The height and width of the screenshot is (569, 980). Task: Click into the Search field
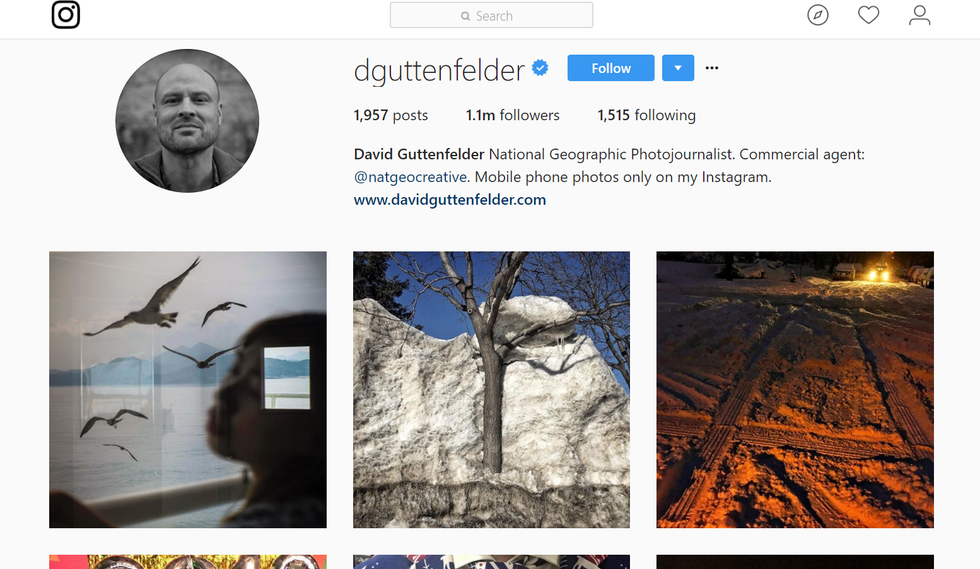pyautogui.click(x=491, y=15)
